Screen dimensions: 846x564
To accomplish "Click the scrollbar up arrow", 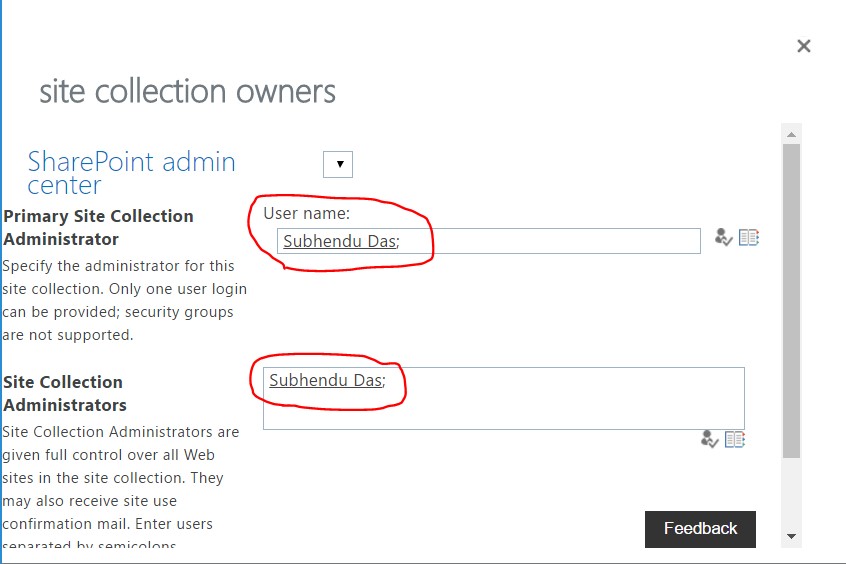I will pos(792,134).
